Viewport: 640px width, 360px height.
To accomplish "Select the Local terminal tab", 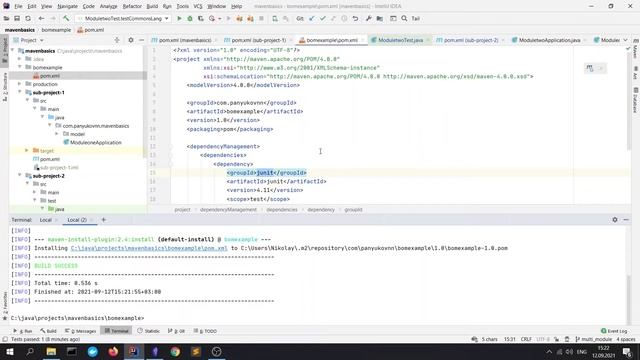I will (45, 220).
